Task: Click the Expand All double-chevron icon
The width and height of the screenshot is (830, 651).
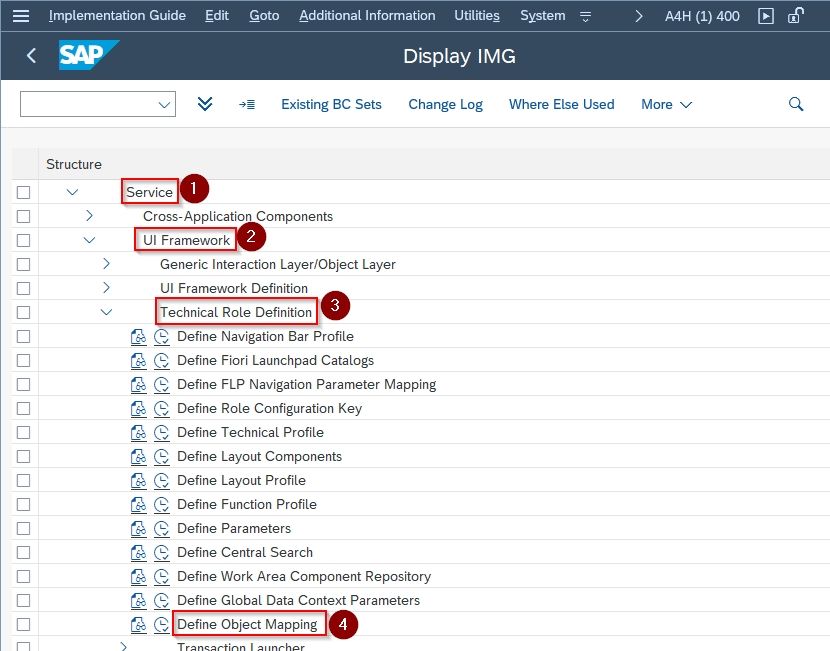Action: pos(205,104)
